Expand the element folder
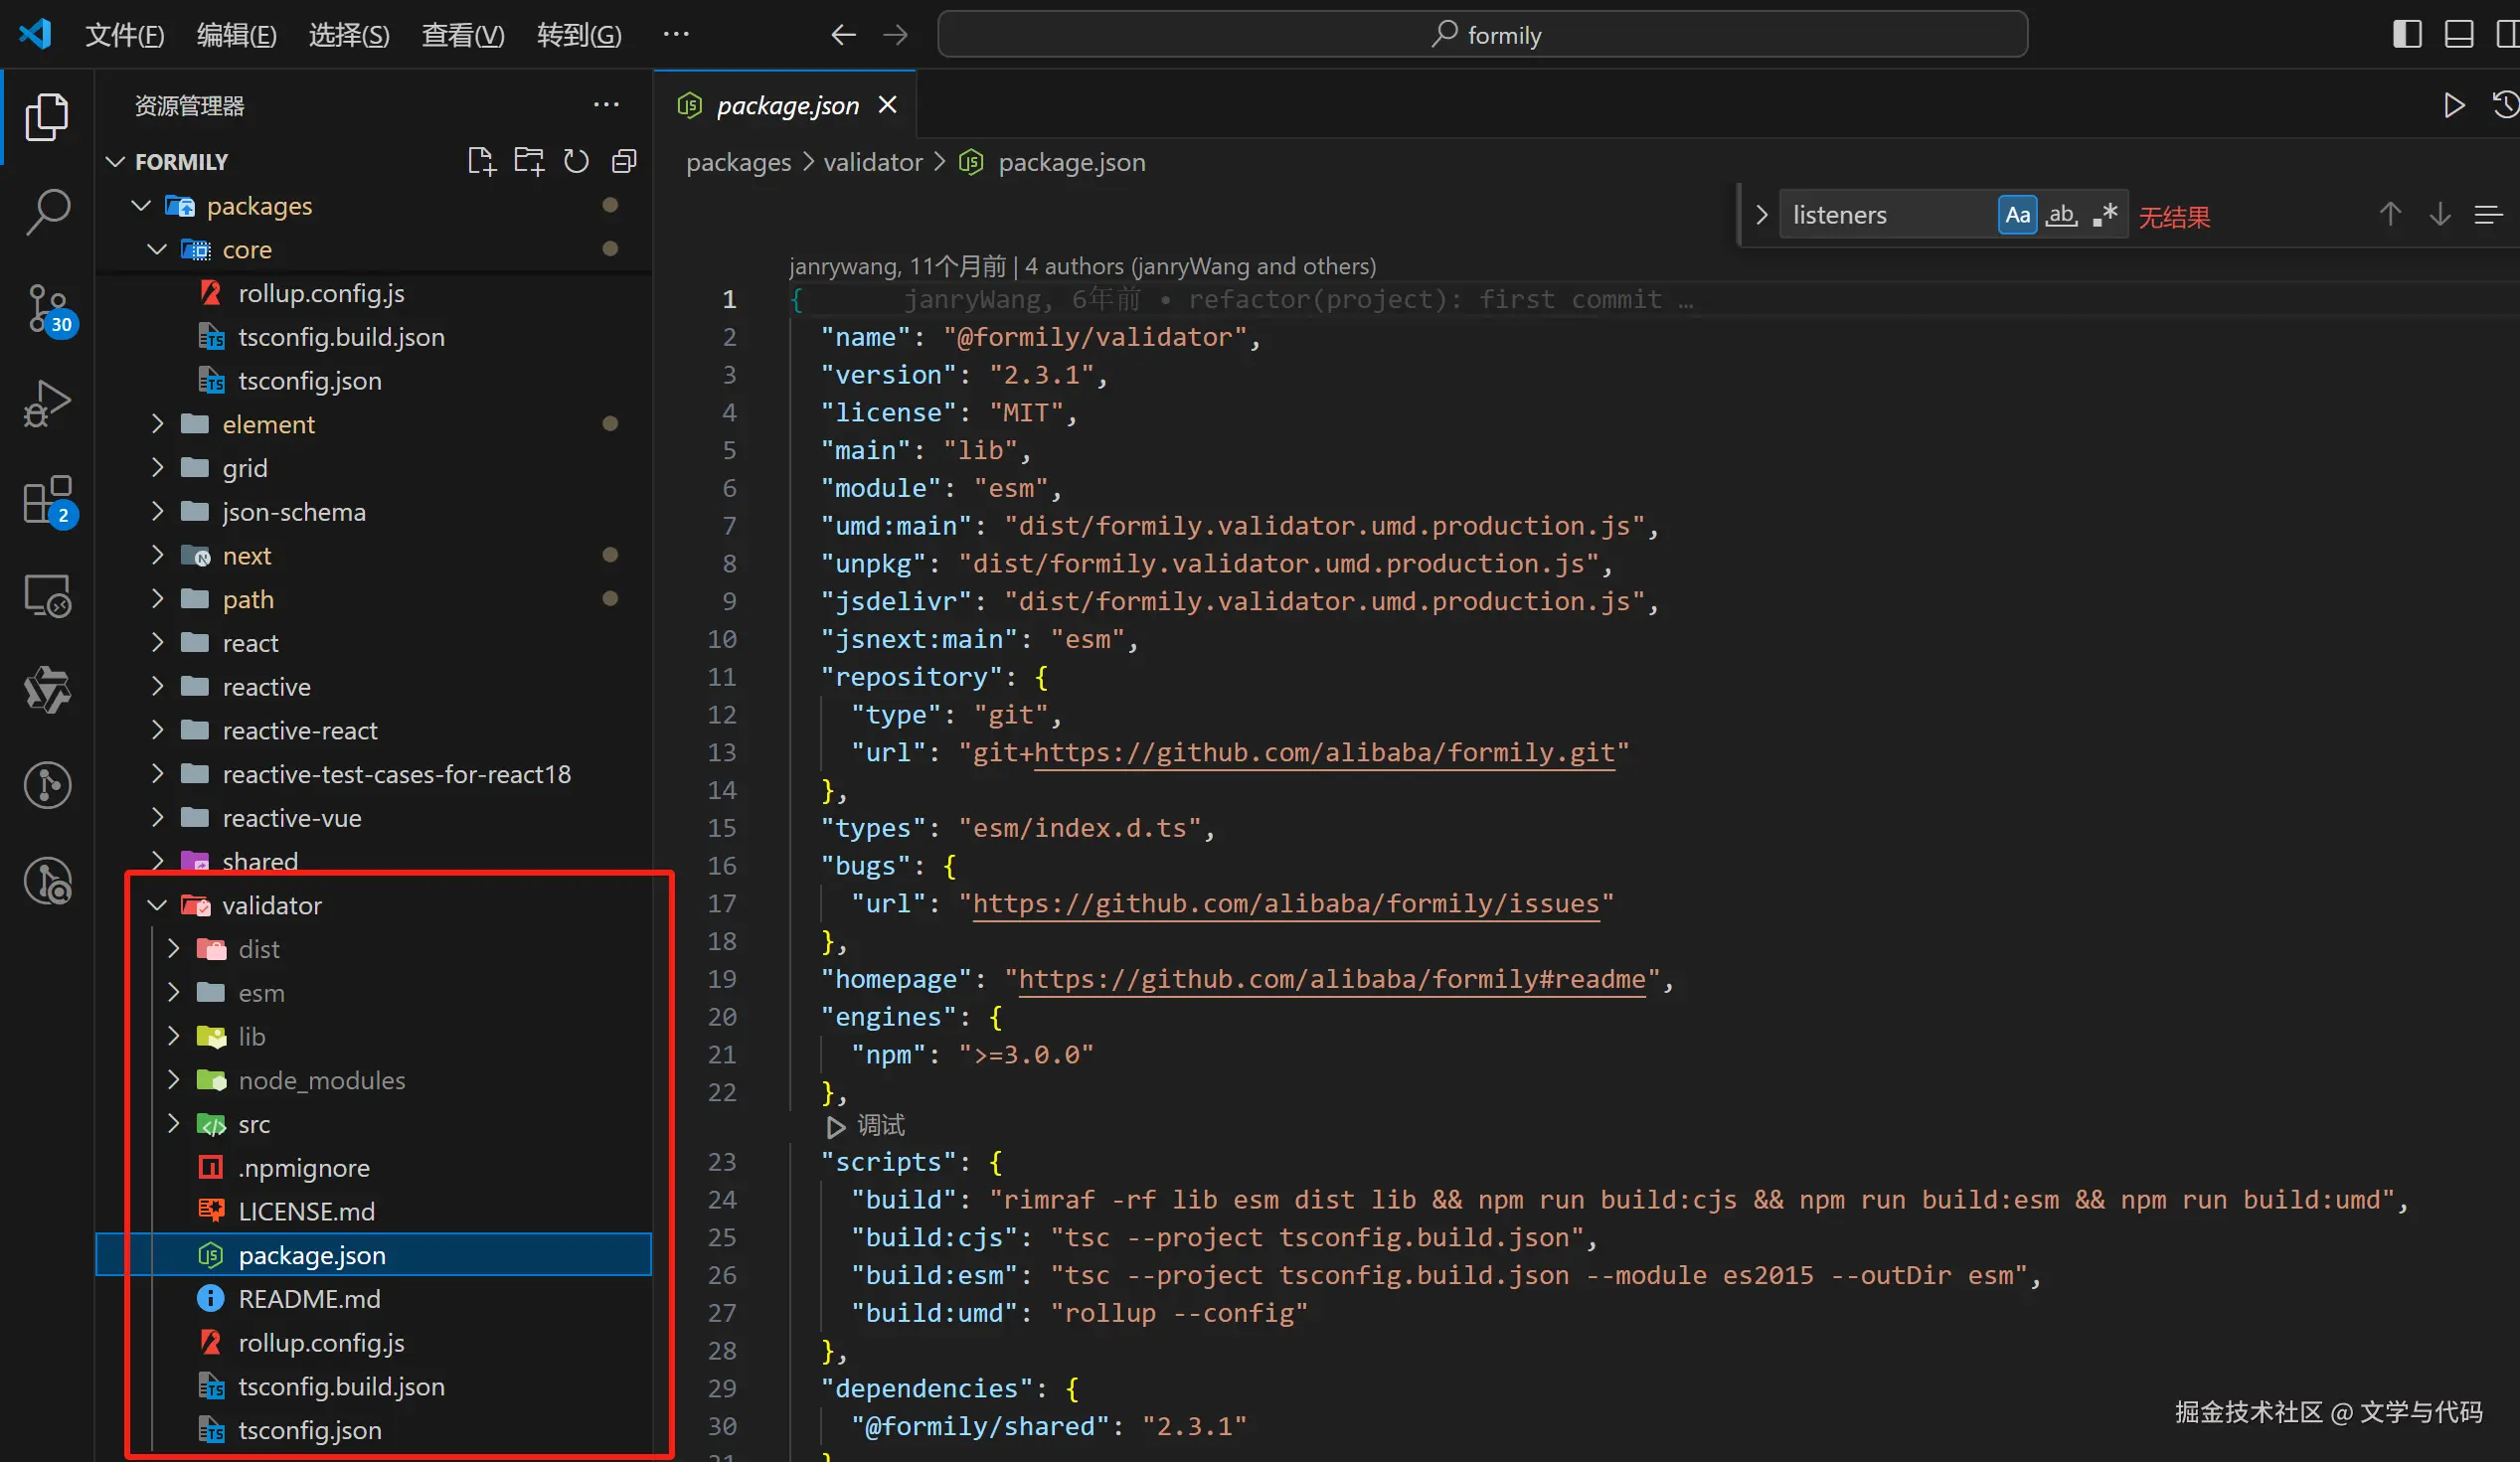This screenshot has width=2520, height=1462. [267, 424]
